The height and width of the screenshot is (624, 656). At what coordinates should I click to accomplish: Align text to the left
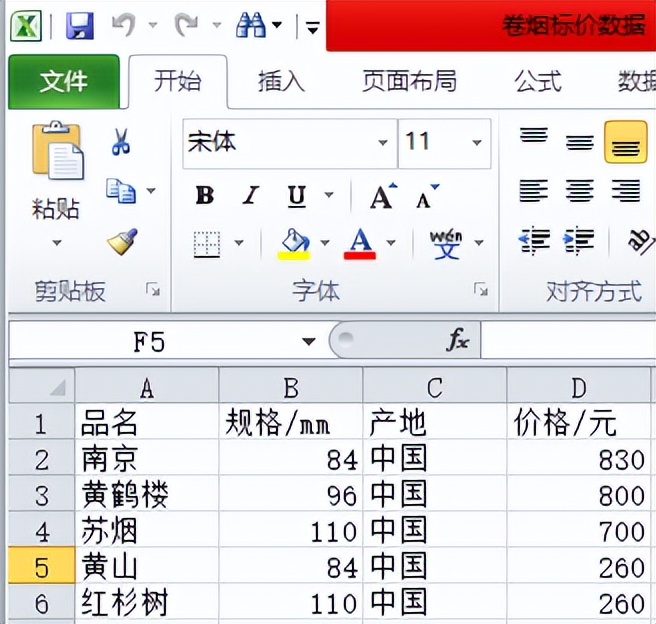point(534,191)
